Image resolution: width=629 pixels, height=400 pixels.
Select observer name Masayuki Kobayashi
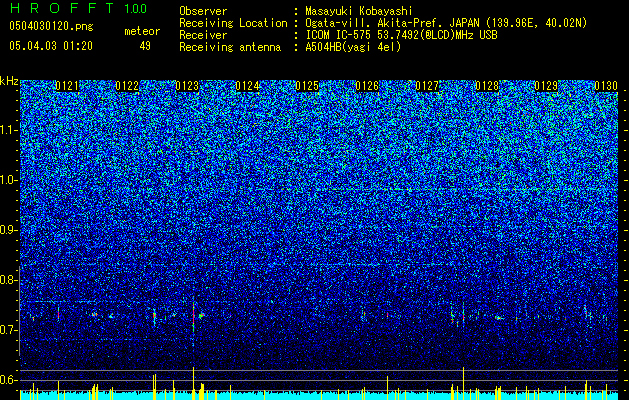(x=359, y=11)
